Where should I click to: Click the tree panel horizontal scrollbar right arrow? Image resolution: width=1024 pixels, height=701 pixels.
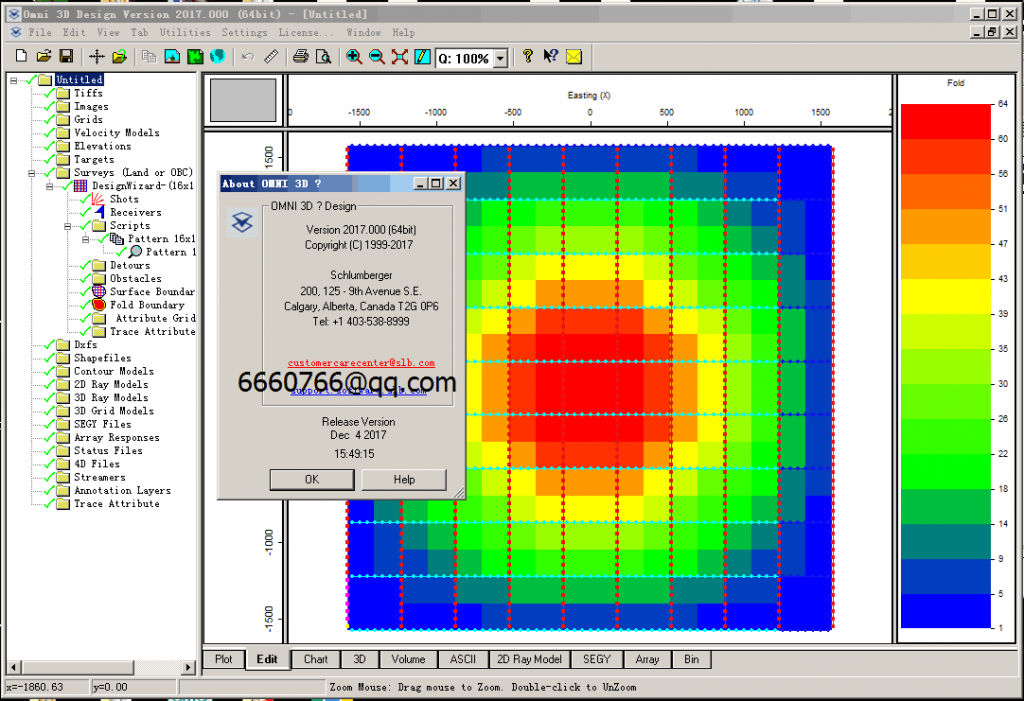pos(188,667)
